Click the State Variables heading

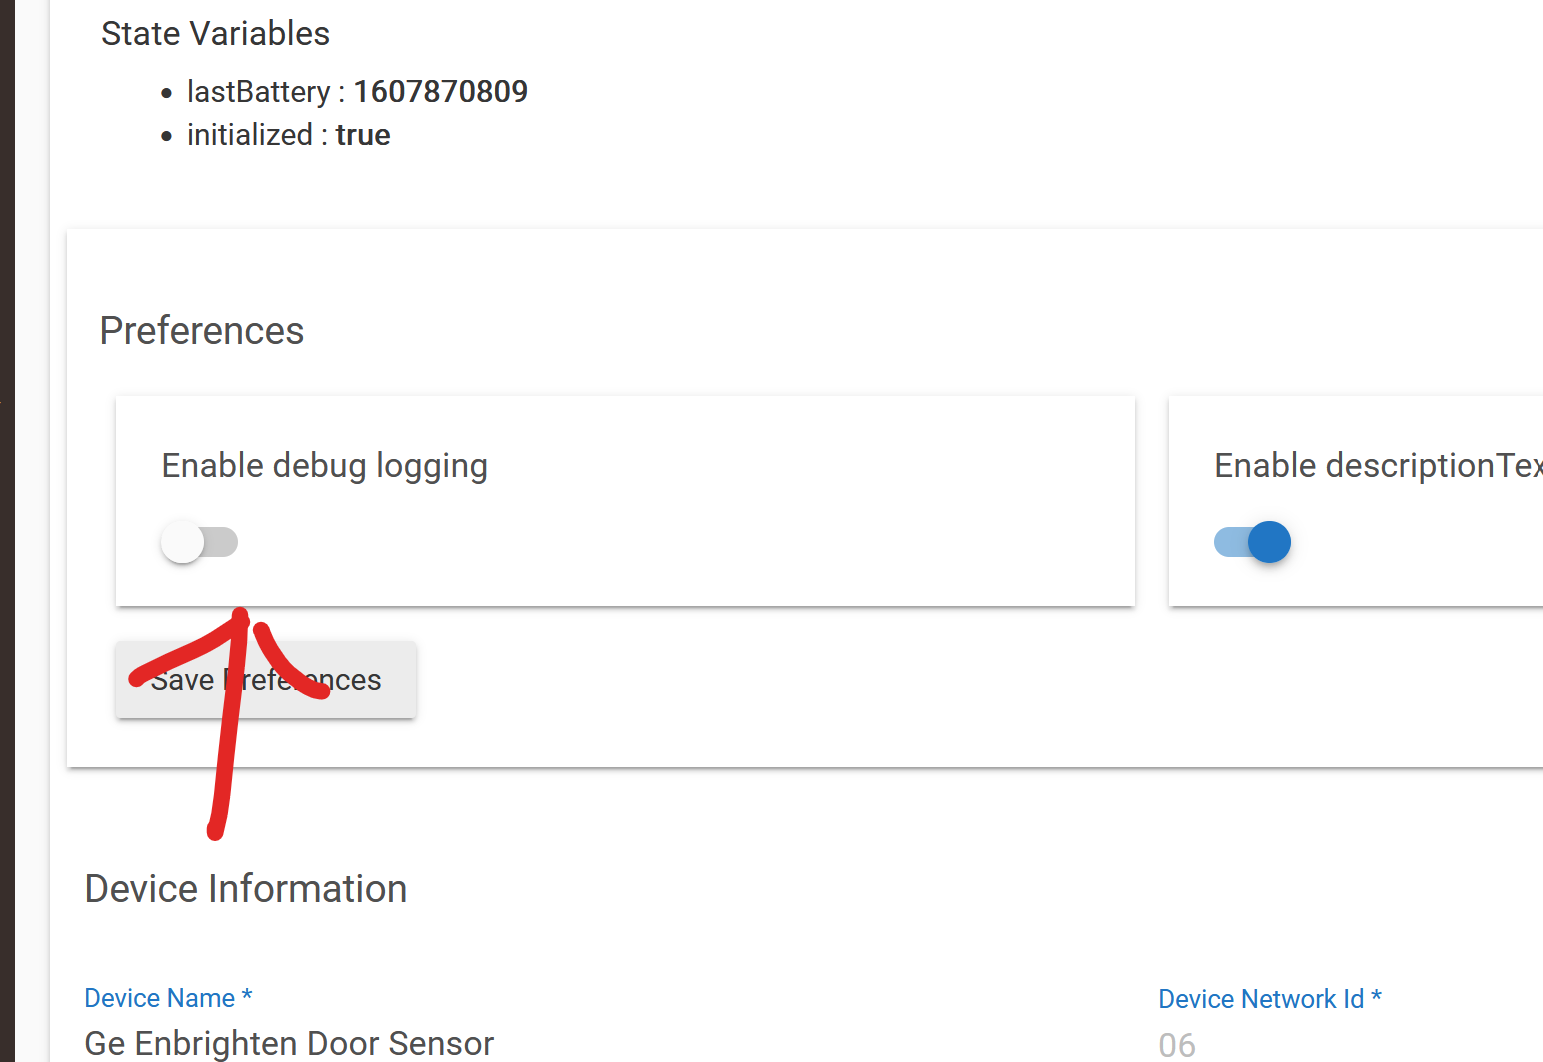pos(215,34)
